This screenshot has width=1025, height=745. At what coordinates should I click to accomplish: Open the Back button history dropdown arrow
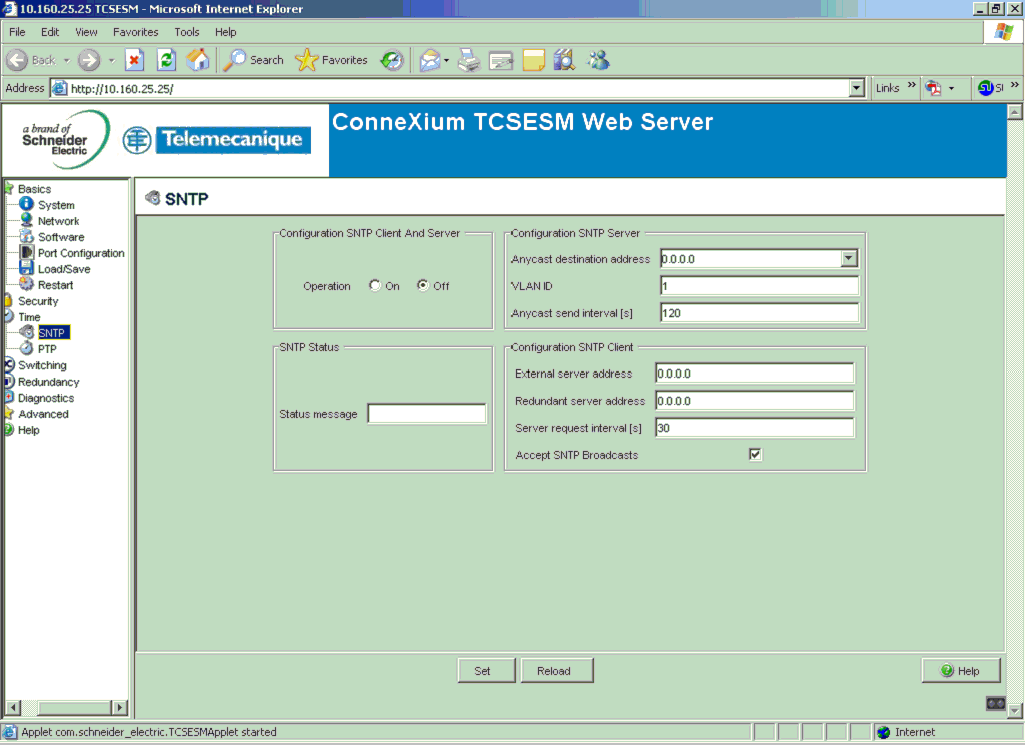(x=67, y=60)
